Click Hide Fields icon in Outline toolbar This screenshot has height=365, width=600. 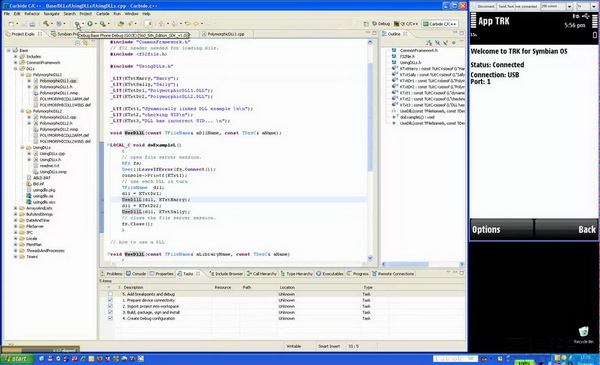pyautogui.click(x=437, y=43)
